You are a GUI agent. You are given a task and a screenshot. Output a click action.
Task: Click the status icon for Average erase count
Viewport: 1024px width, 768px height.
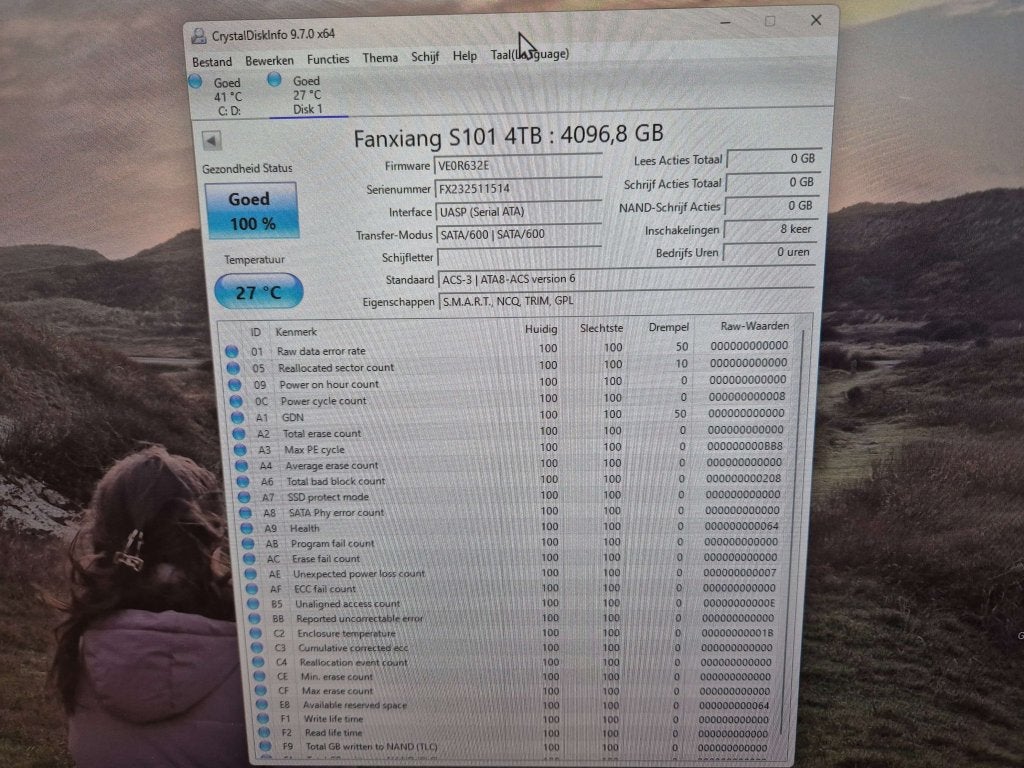(242, 466)
